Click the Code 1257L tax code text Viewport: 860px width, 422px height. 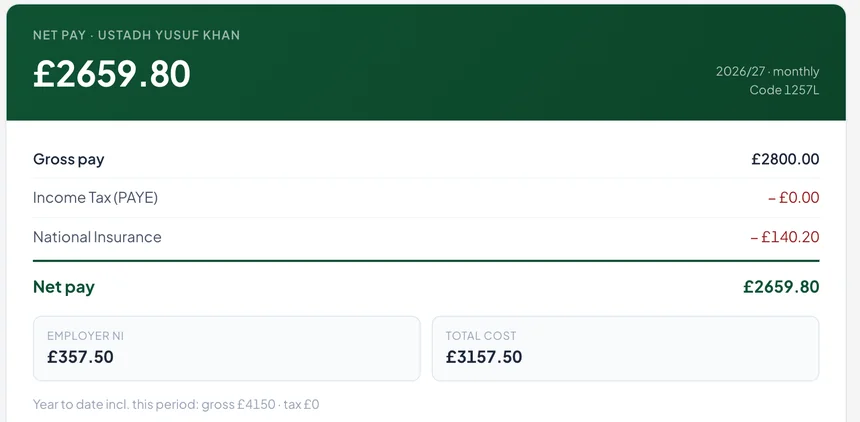(784, 89)
